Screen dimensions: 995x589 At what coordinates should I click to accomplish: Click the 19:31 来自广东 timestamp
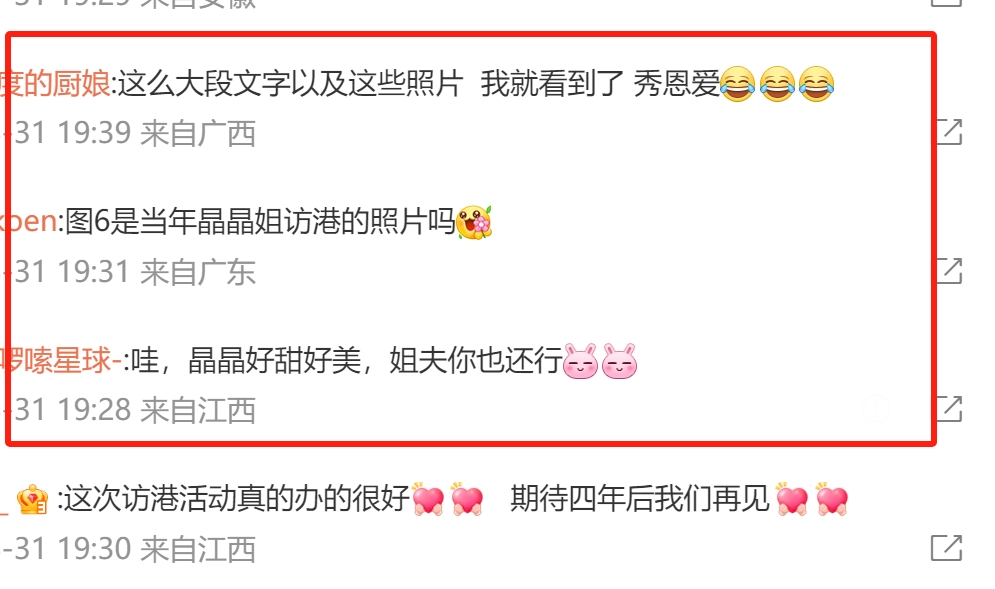point(129,272)
